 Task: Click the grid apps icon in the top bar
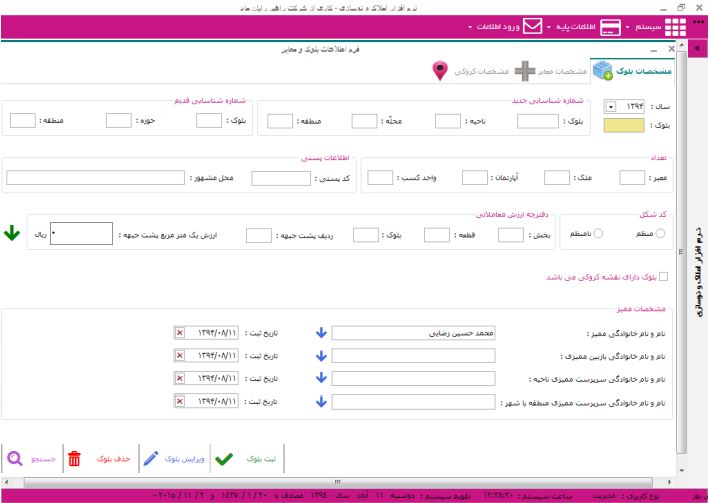(x=675, y=26)
